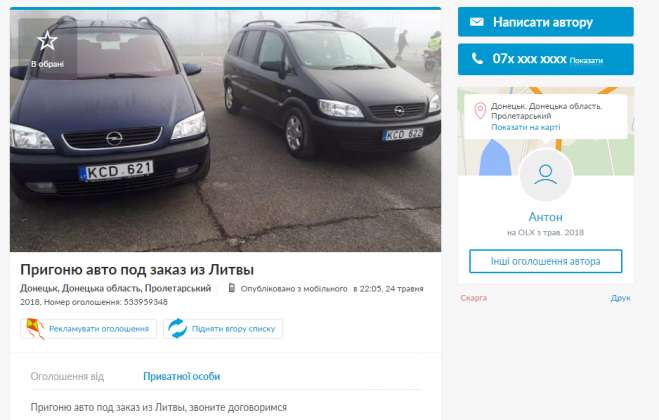Open Інші оголошення автора
The width and height of the screenshot is (659, 420).
pos(546,261)
